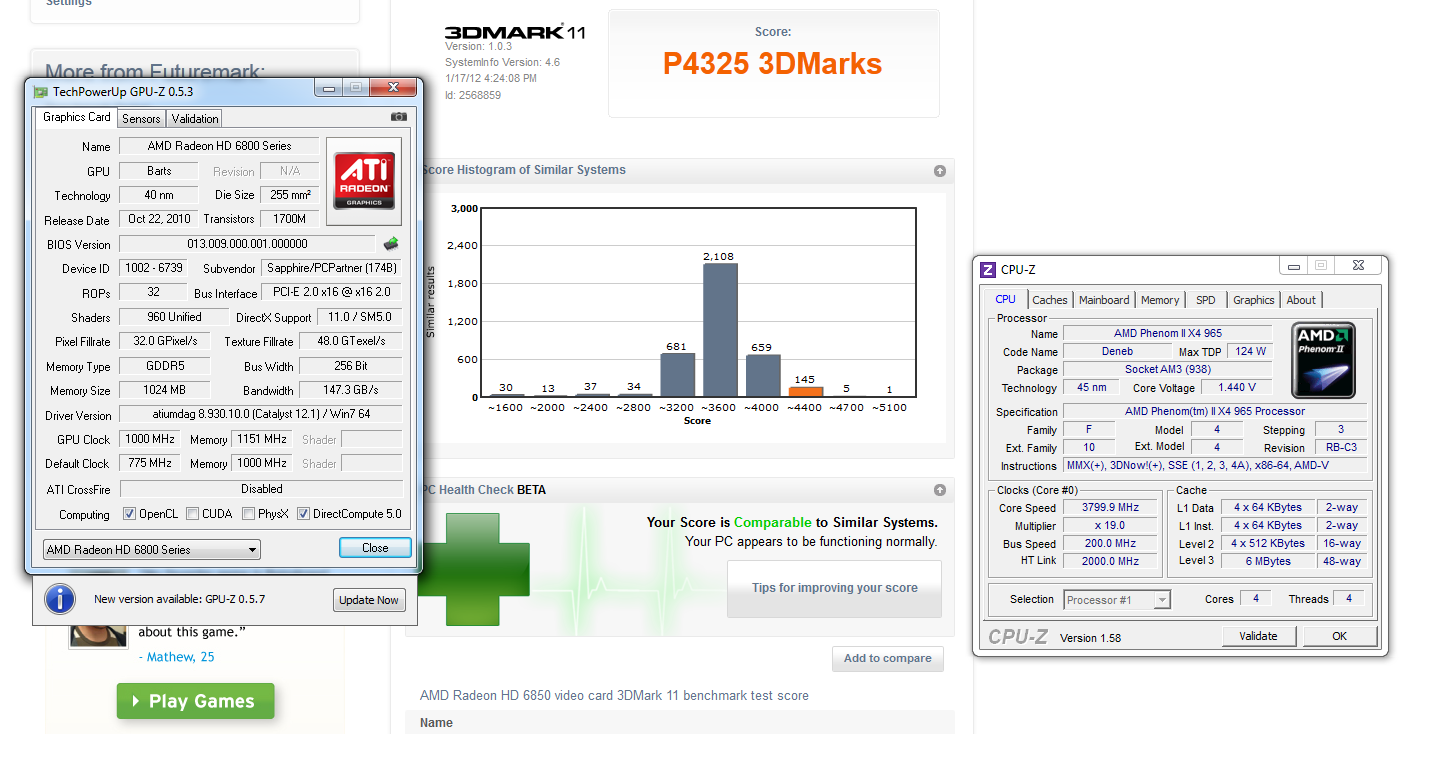Click the green health cross icon
The width and height of the screenshot is (1432, 768).
click(x=473, y=569)
